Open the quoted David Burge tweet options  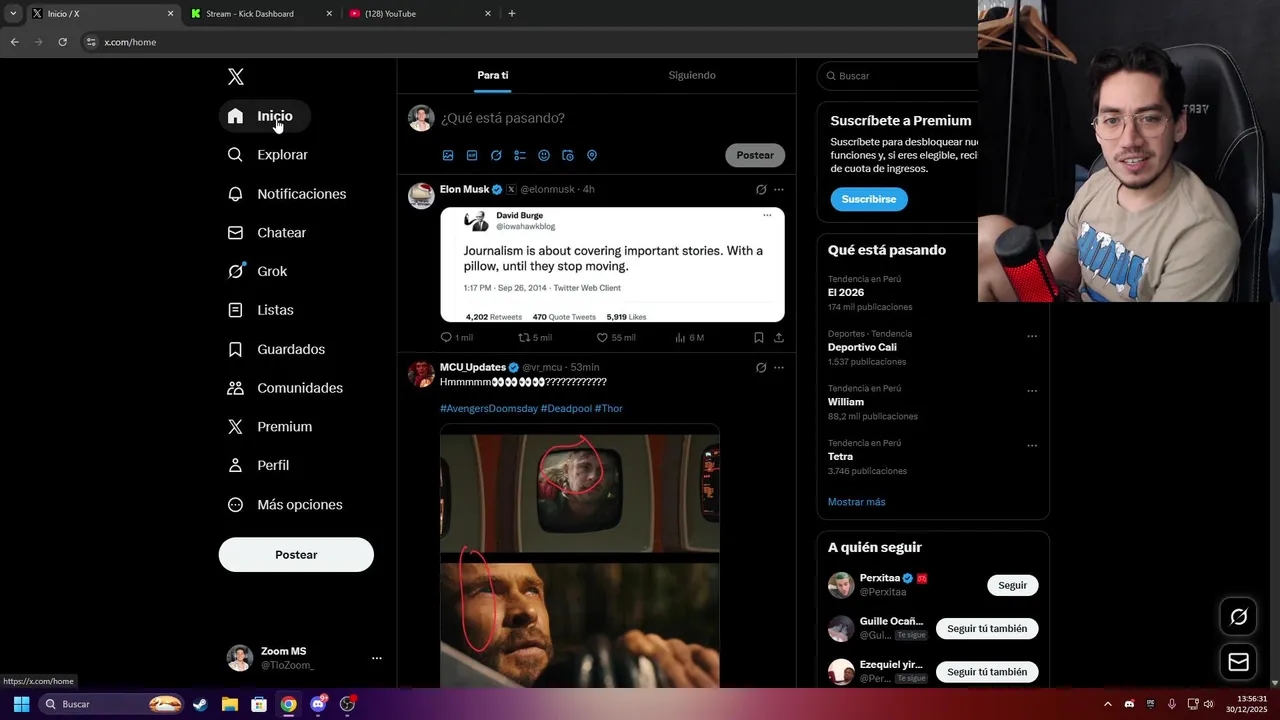point(767,215)
